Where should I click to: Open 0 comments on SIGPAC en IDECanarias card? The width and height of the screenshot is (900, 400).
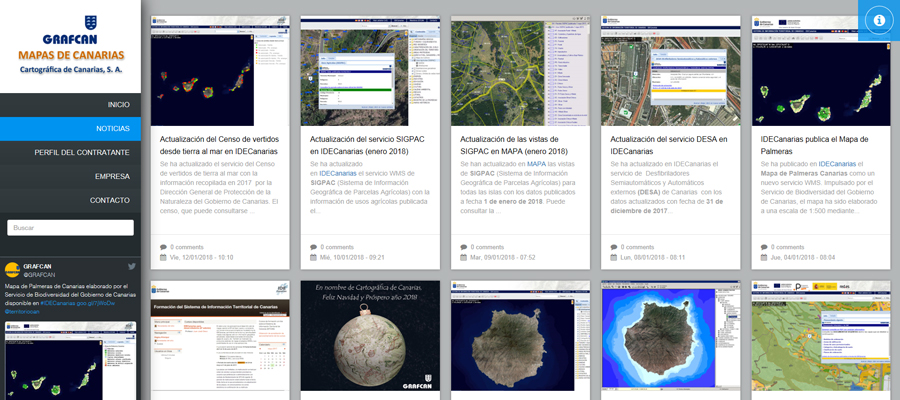click(340, 247)
